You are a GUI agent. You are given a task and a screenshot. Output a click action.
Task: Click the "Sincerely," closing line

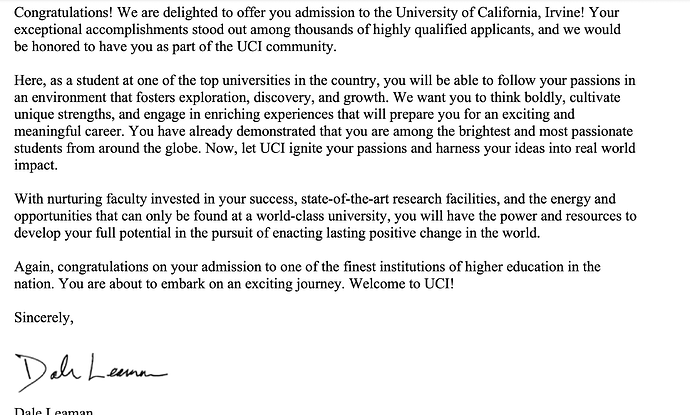click(44, 319)
